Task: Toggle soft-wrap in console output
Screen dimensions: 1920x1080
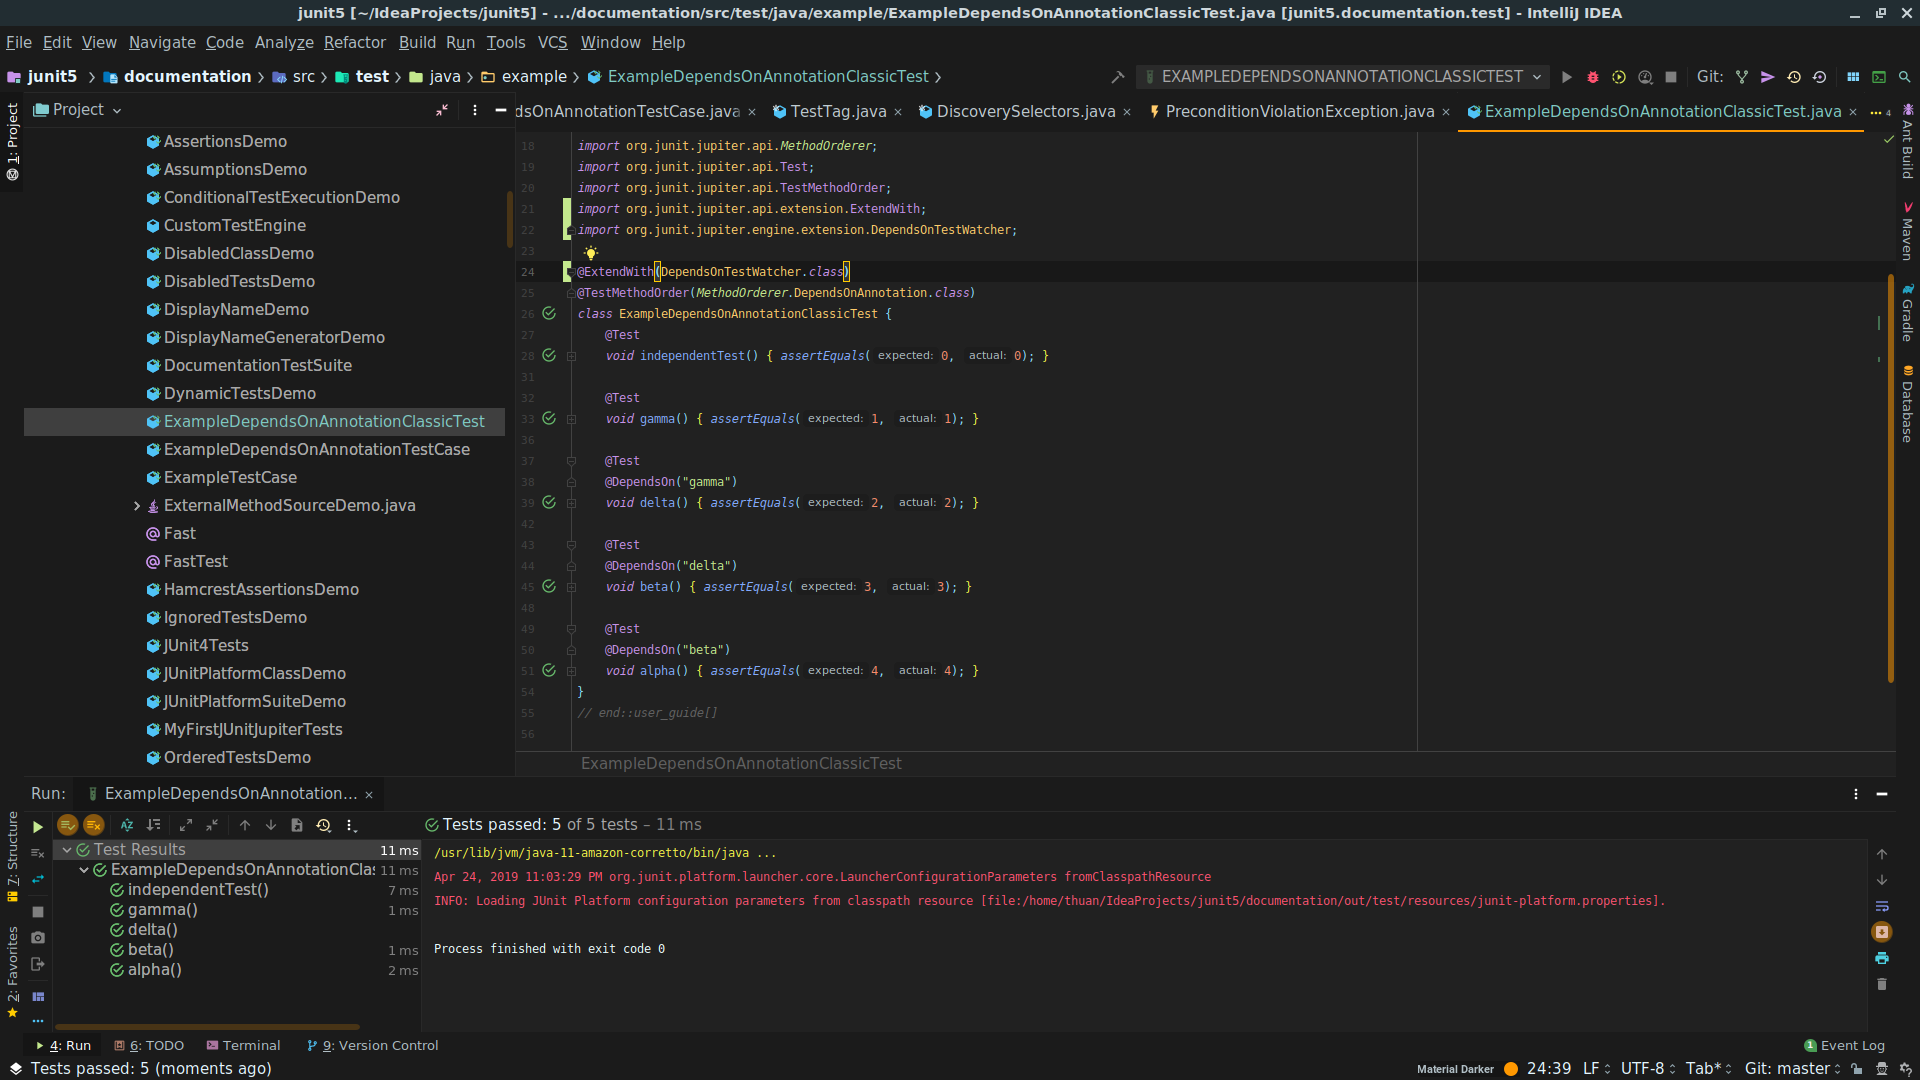Action: coord(1882,906)
